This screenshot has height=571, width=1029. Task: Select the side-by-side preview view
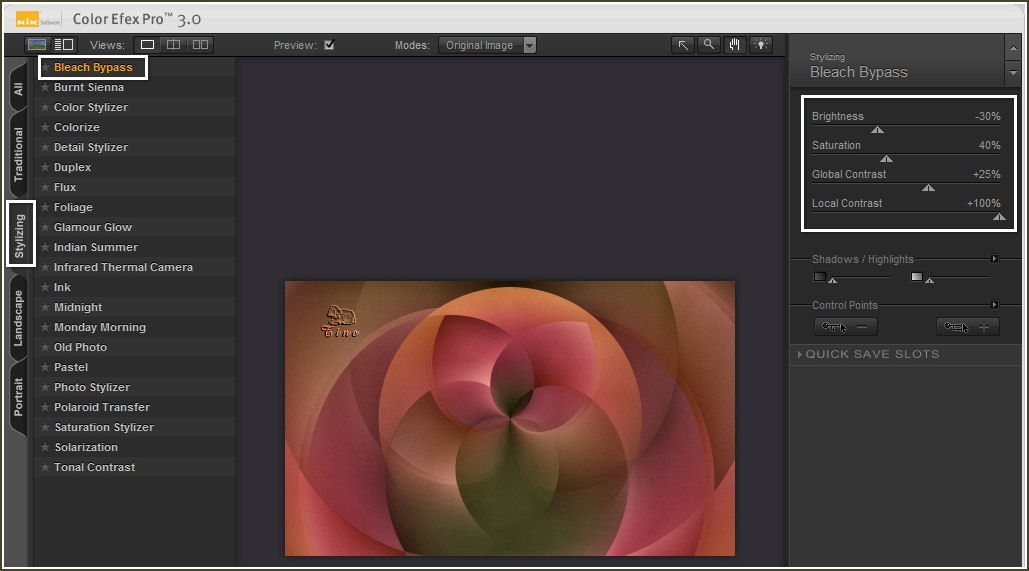point(200,45)
